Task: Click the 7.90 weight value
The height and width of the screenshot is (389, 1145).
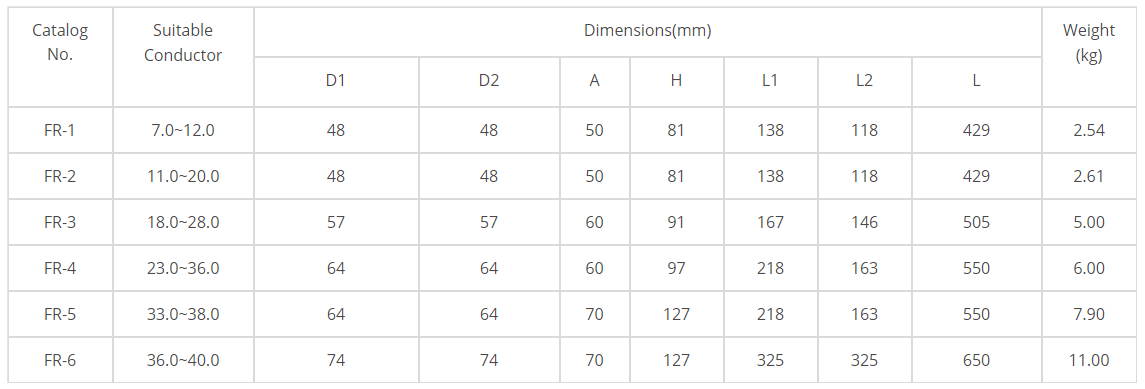Action: [x=1089, y=315]
